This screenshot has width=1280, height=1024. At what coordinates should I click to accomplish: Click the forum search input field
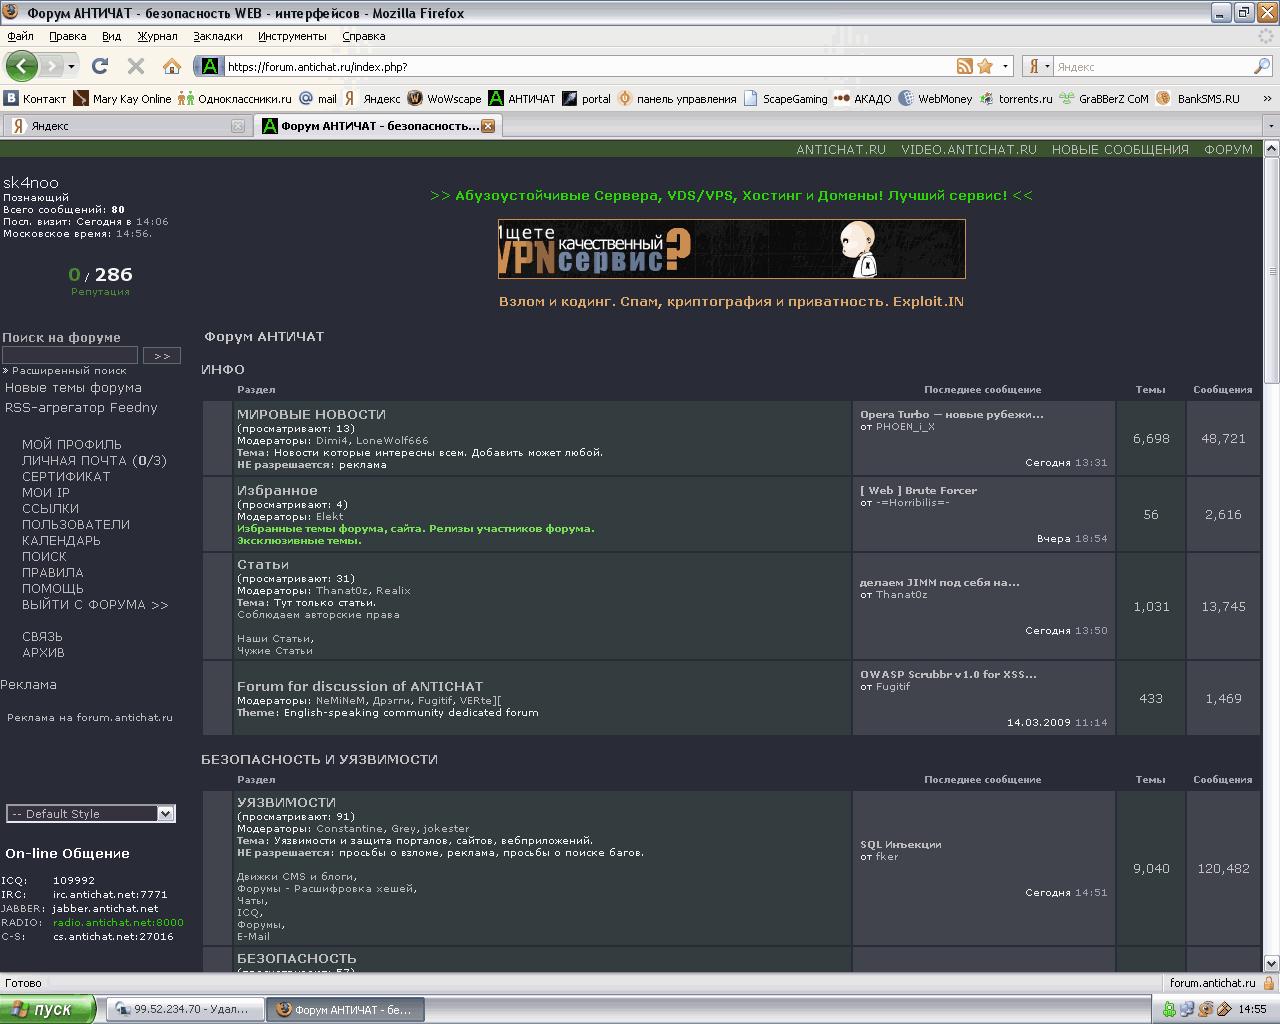(70, 356)
